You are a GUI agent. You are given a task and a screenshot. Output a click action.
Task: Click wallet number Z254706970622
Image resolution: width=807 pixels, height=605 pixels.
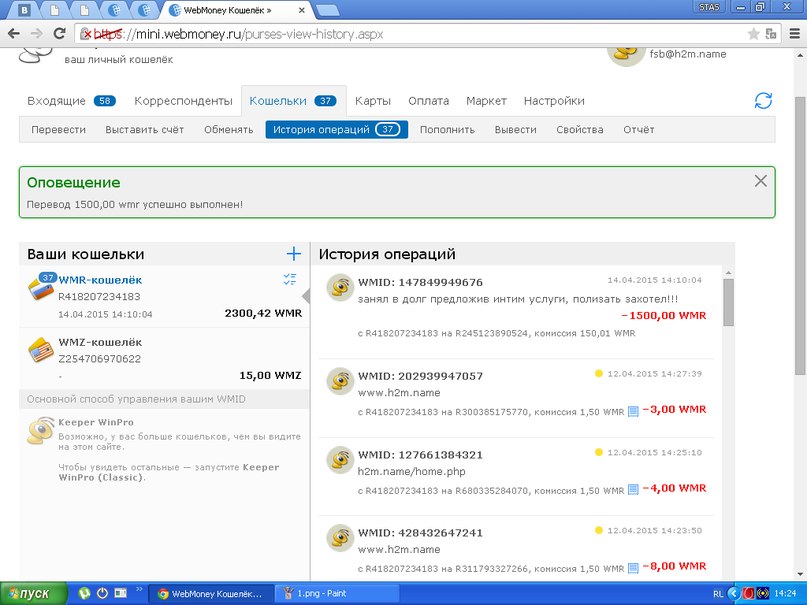coord(99,359)
